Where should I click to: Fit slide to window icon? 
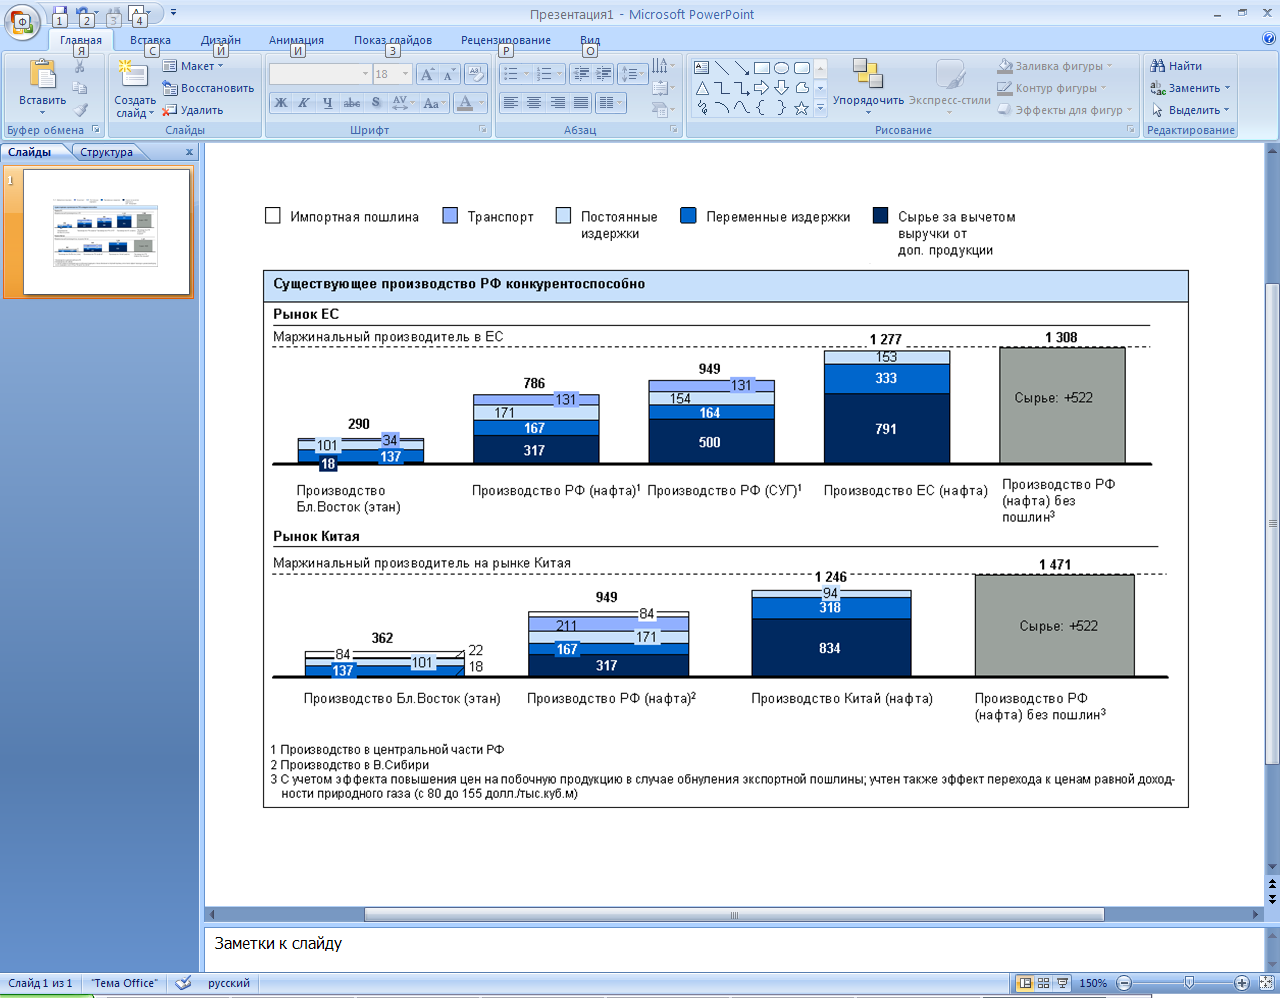click(x=1265, y=983)
